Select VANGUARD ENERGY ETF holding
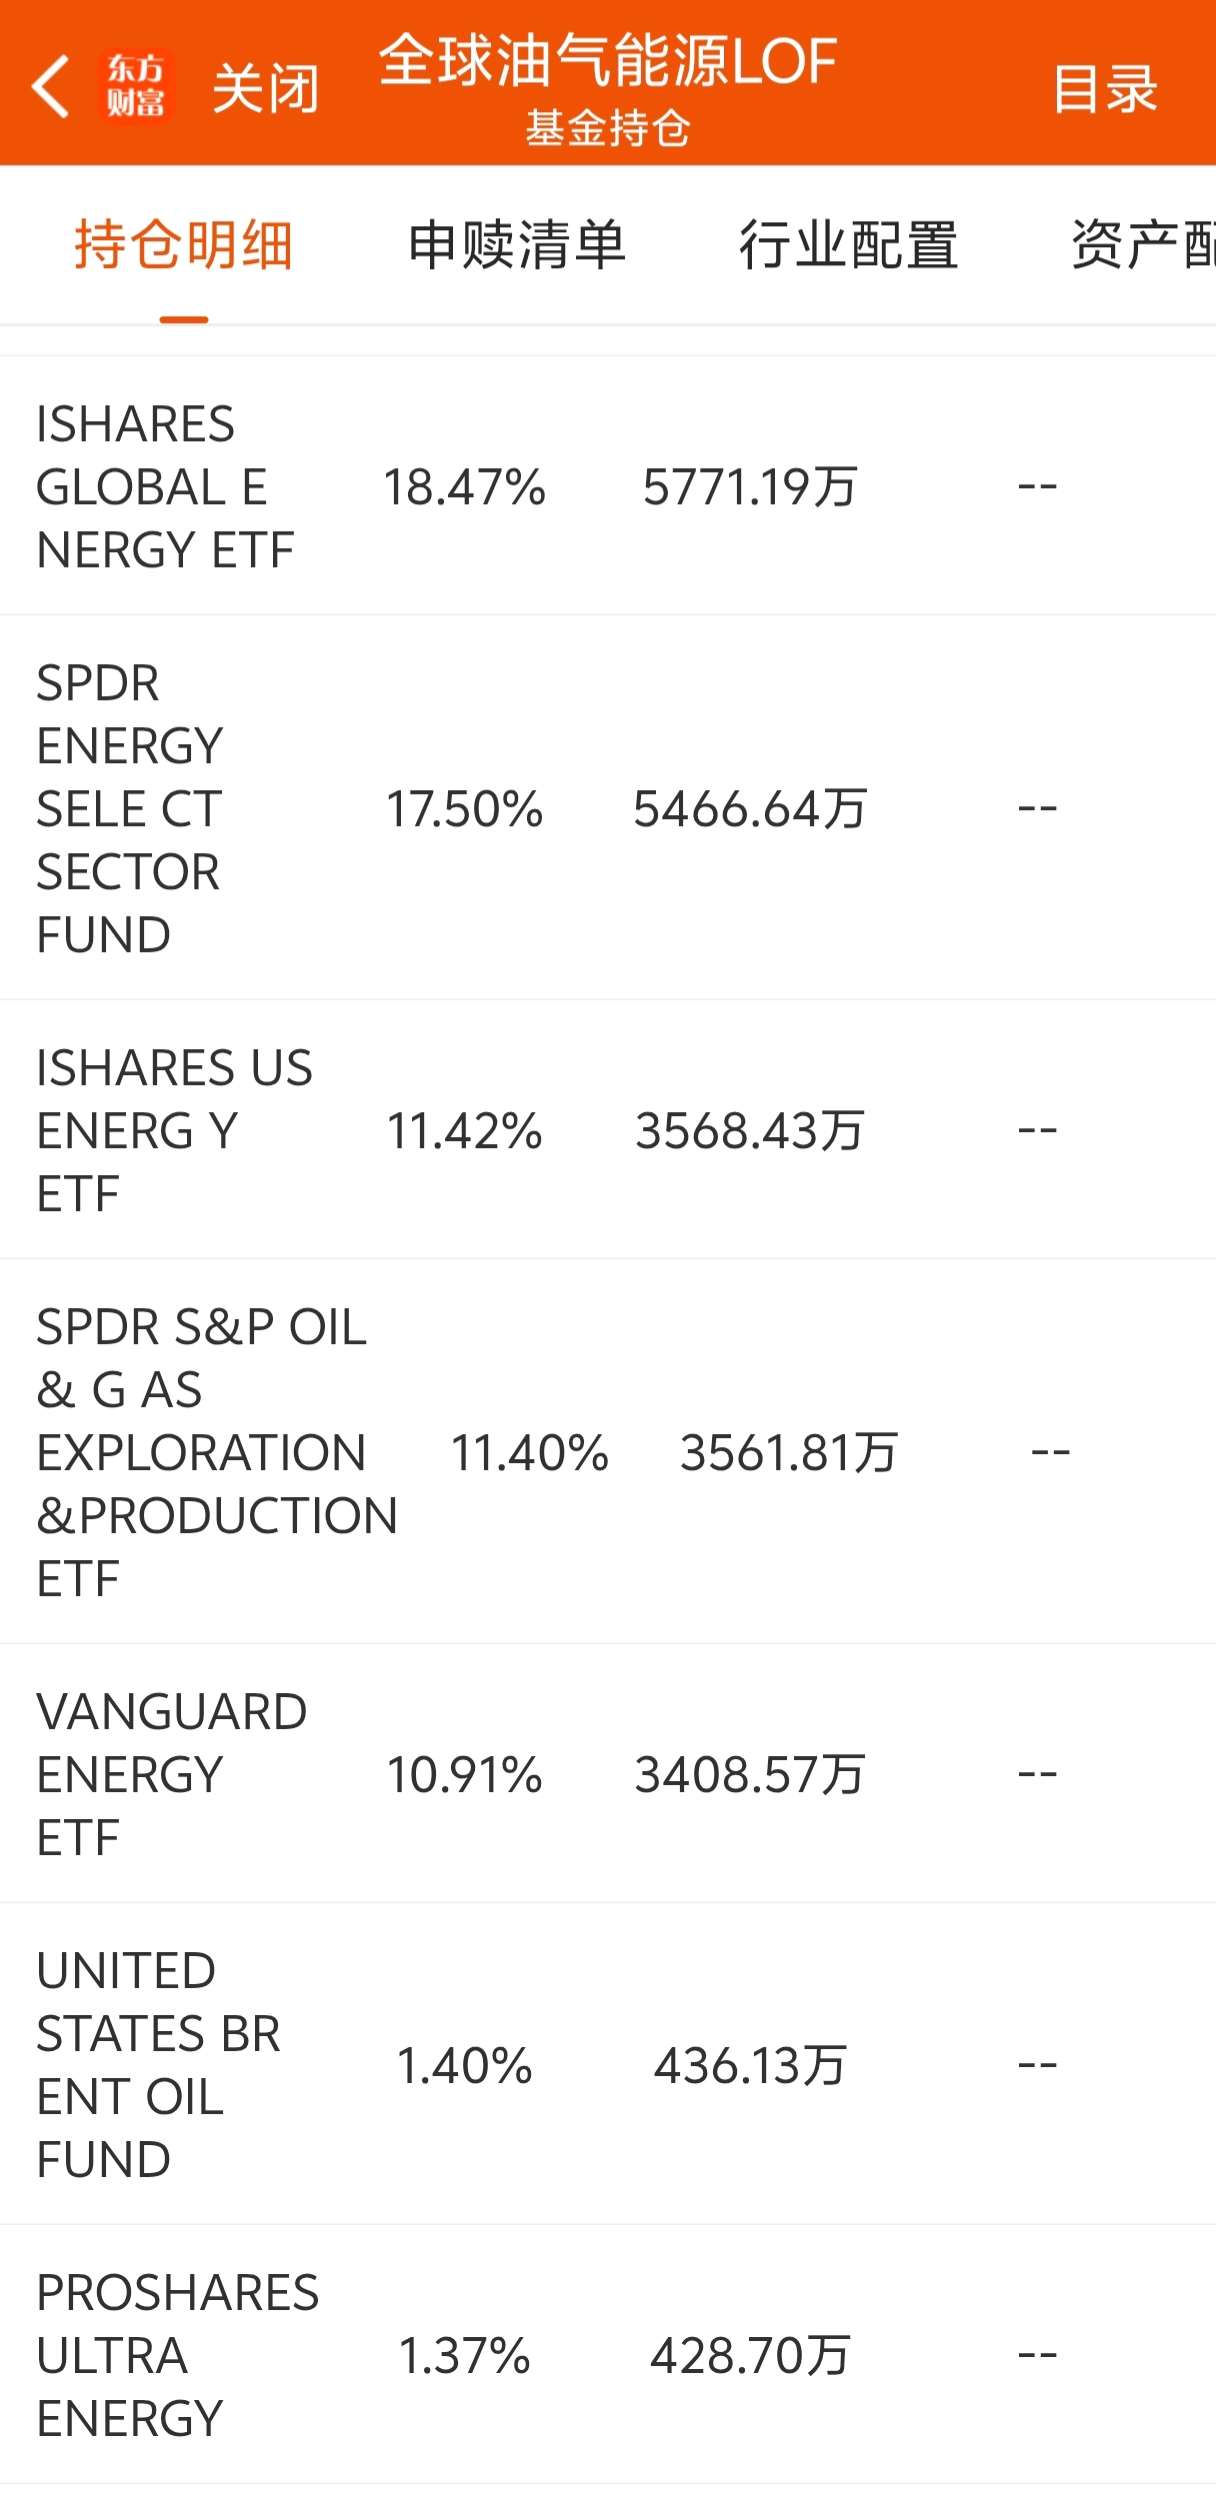 coord(171,1774)
